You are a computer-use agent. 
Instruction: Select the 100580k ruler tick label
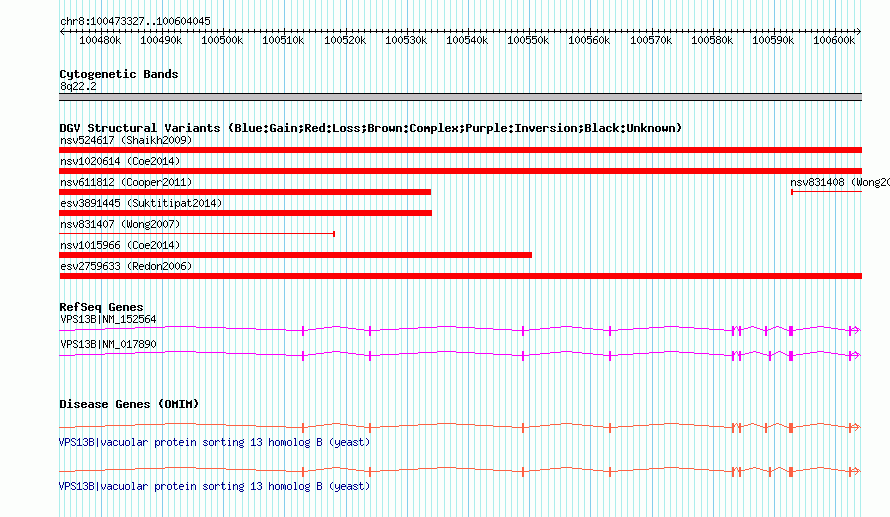pos(712,40)
